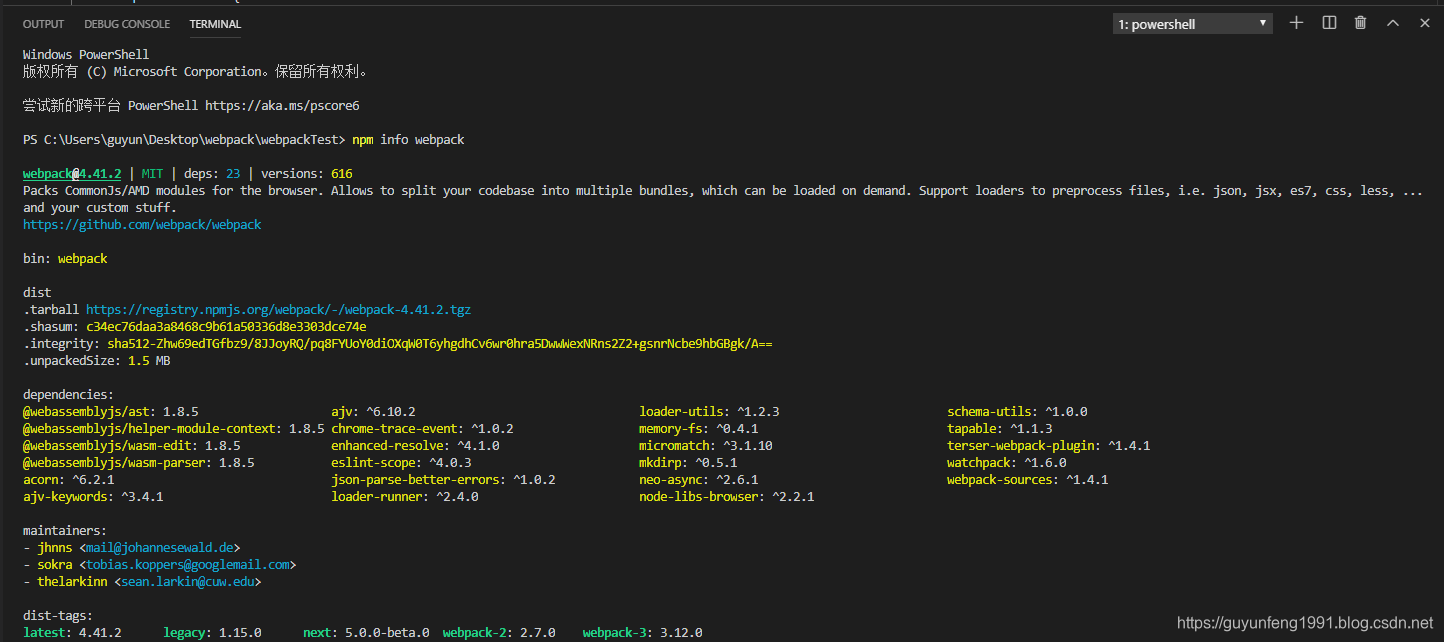This screenshot has width=1444, height=642.
Task: Click the loader-runner dependency
Action: tap(405, 497)
